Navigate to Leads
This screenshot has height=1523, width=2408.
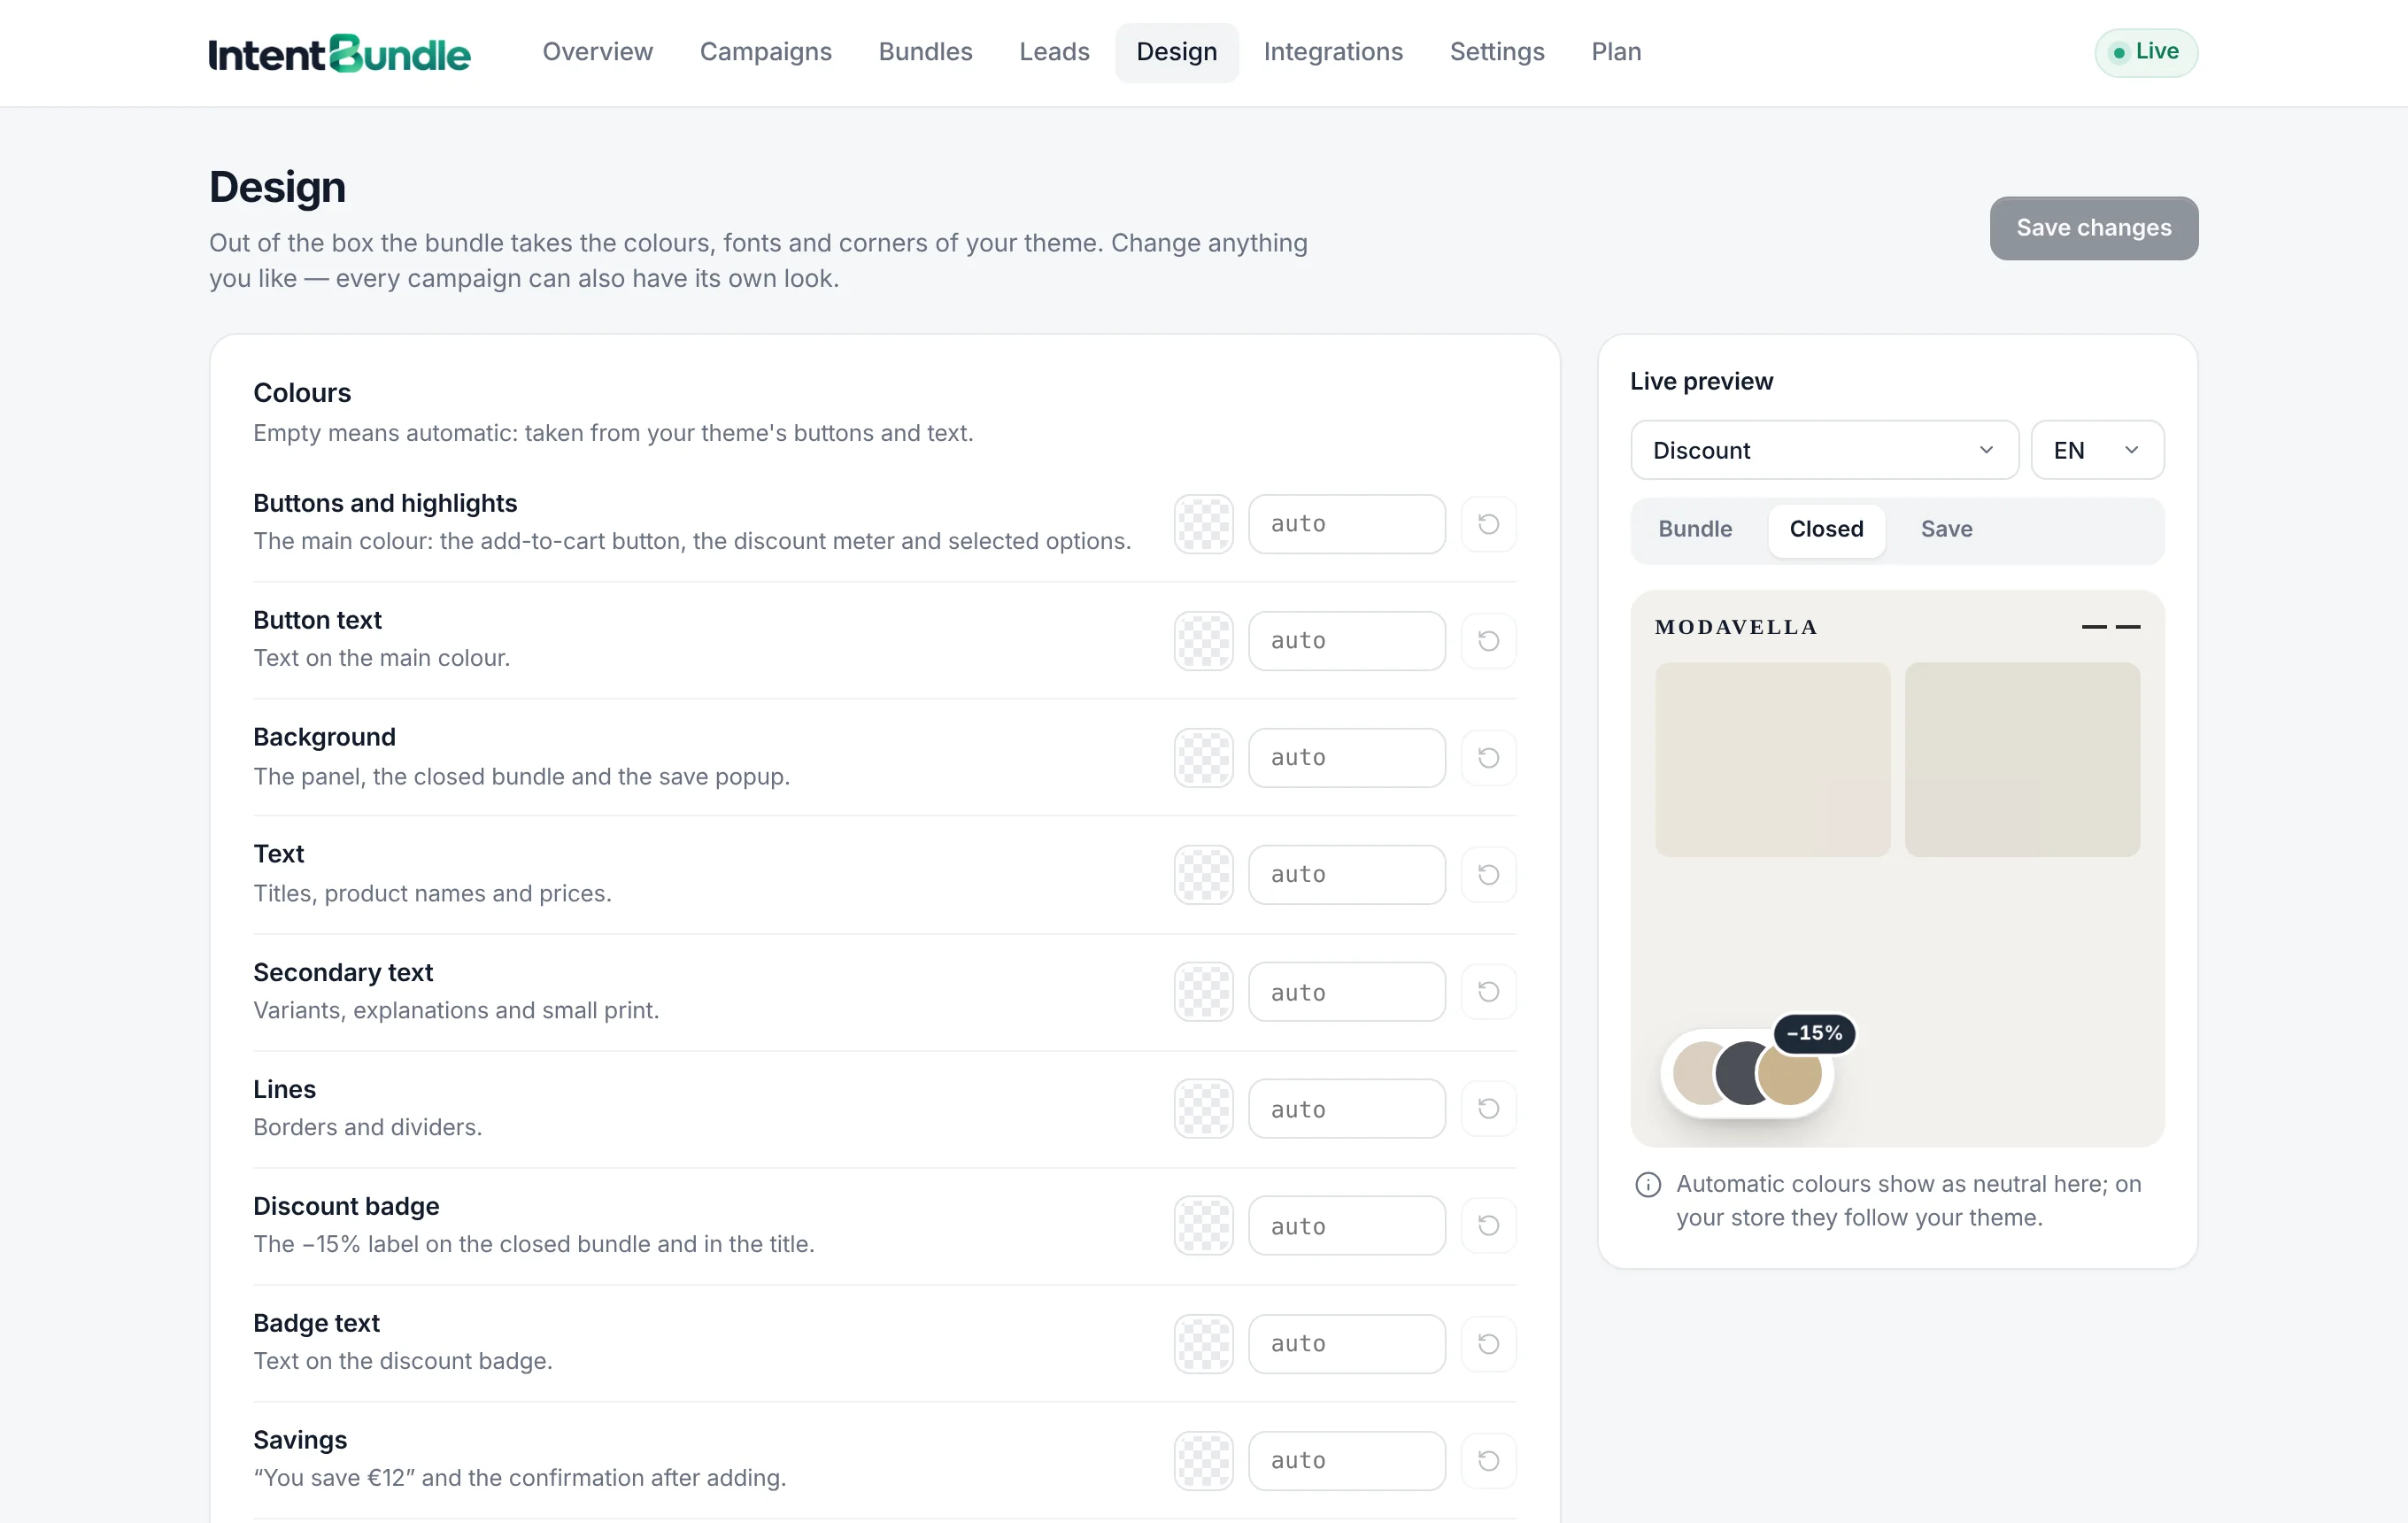coord(1054,52)
